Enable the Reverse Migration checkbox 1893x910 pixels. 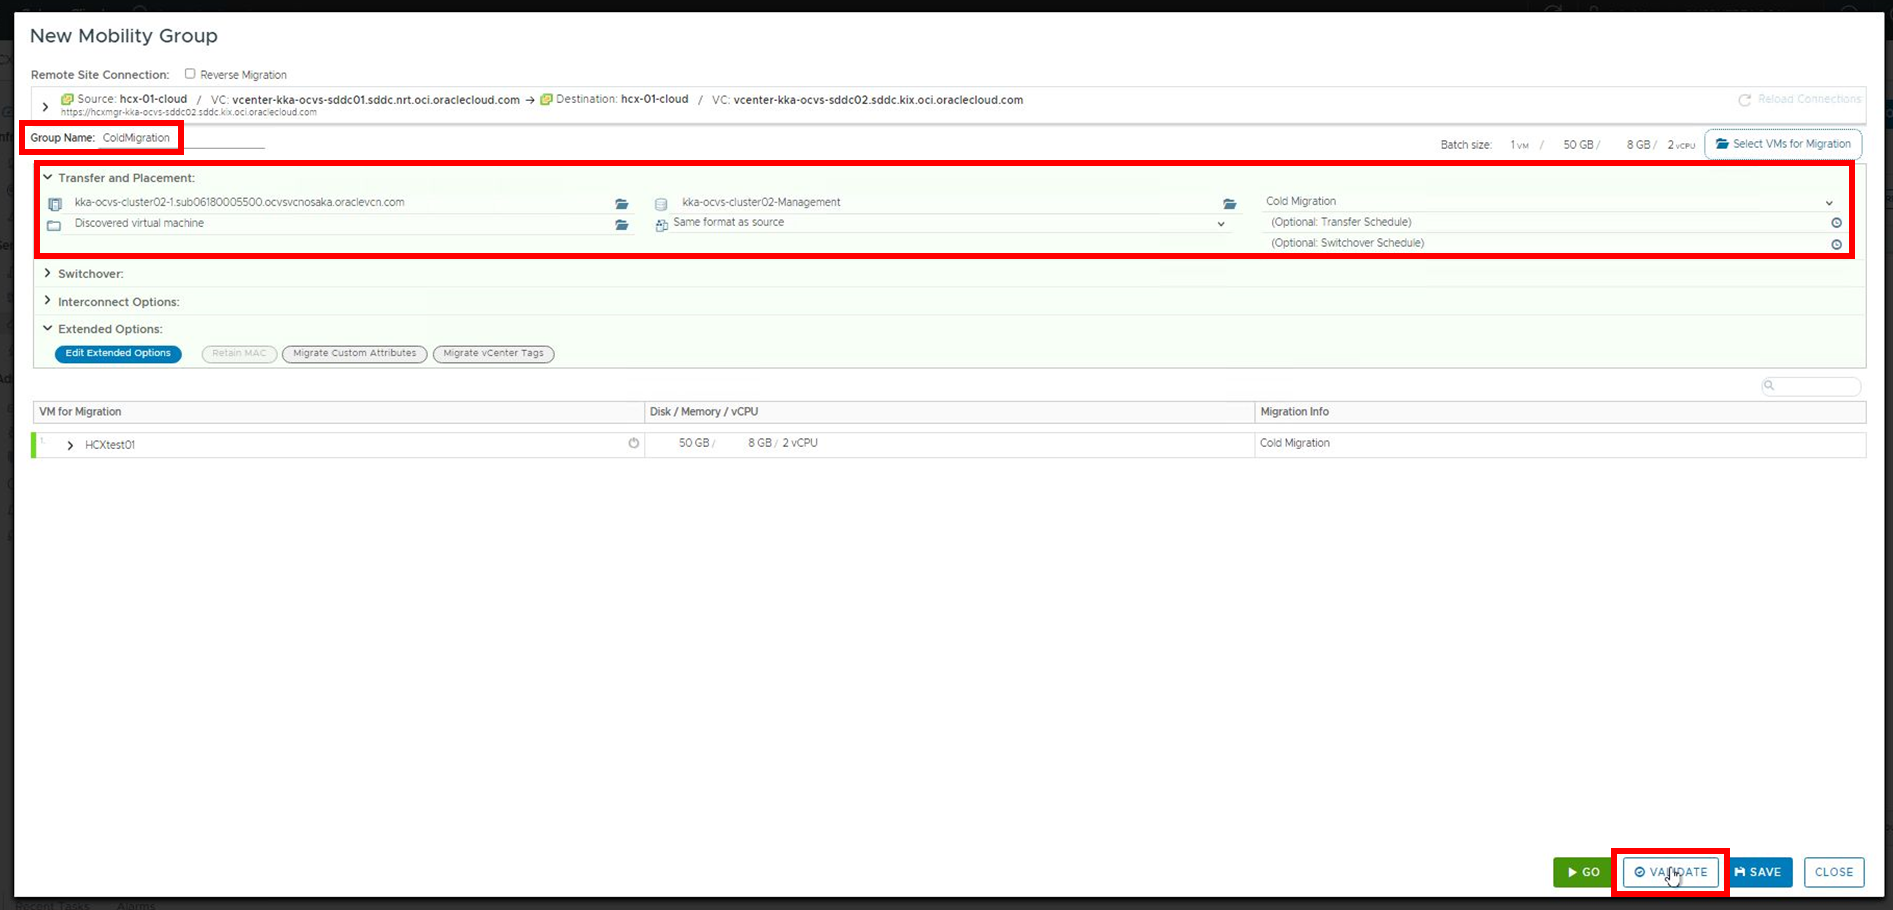(x=190, y=74)
